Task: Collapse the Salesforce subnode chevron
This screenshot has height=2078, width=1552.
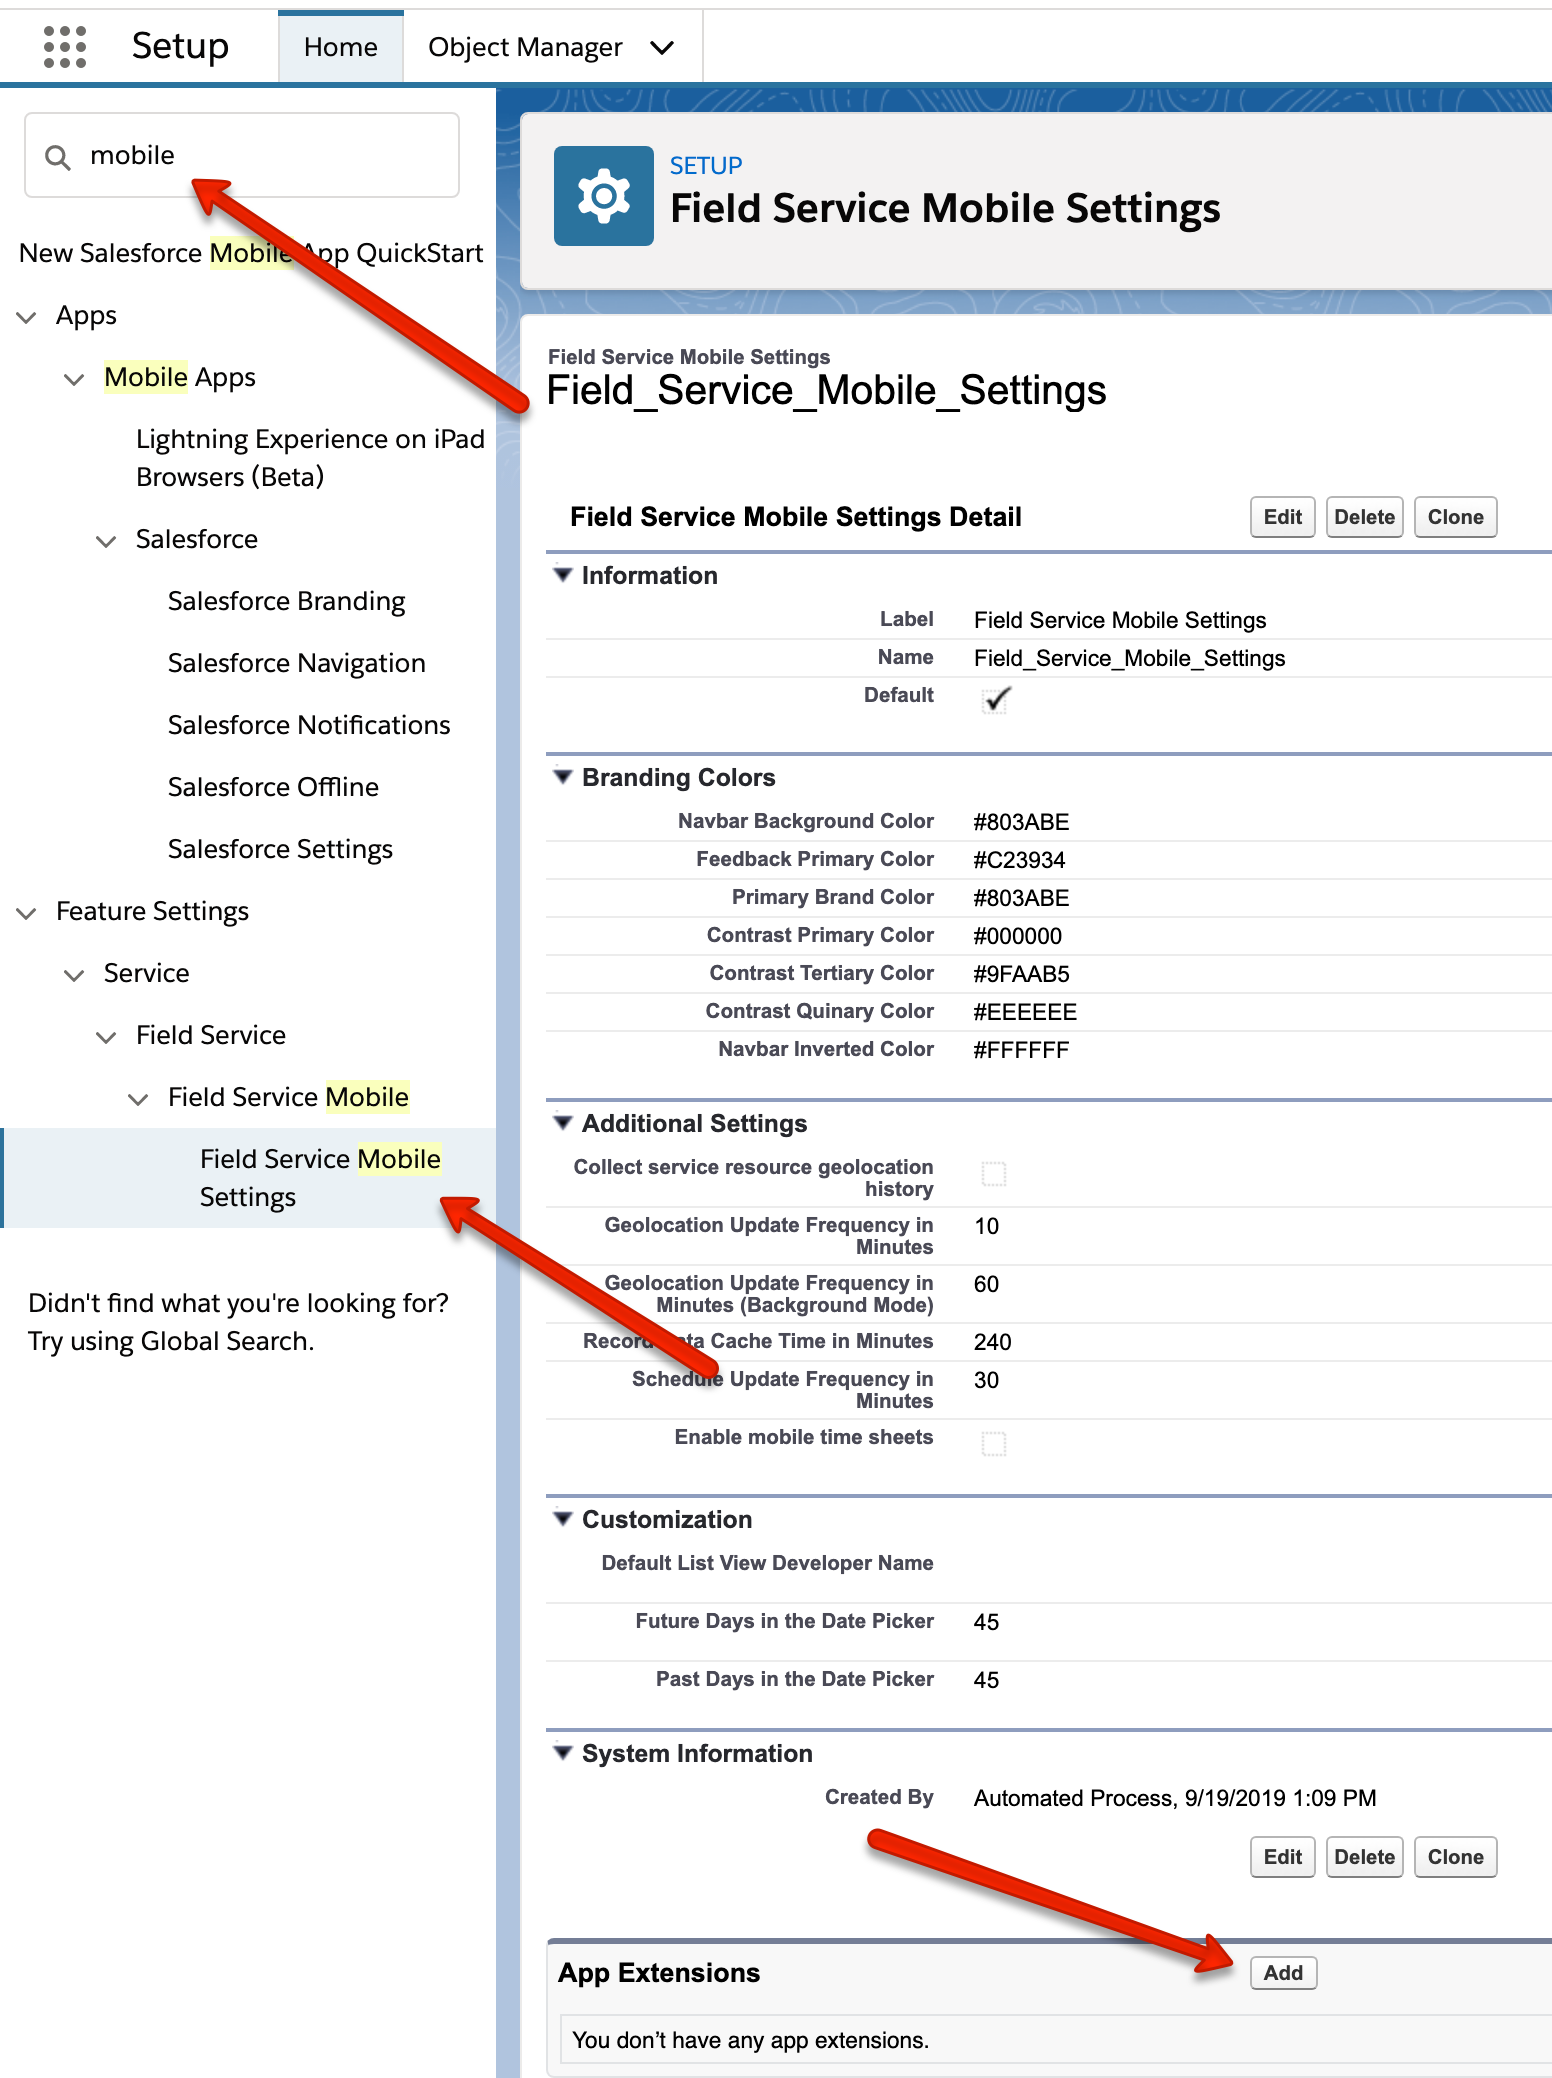Action: click(106, 541)
